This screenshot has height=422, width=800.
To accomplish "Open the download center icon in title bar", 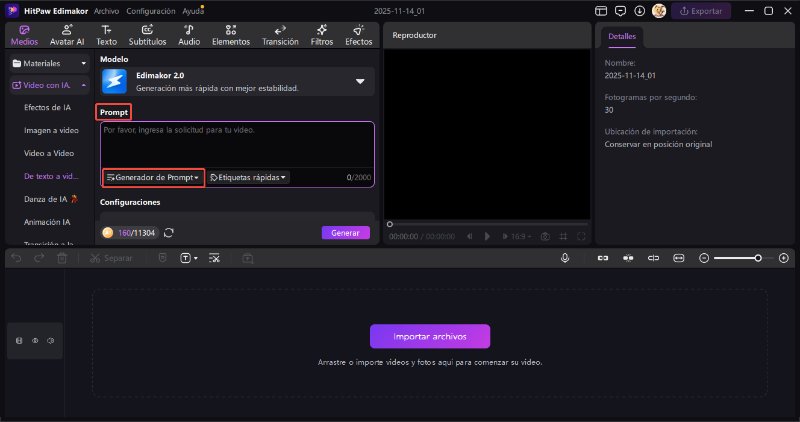I will point(640,11).
